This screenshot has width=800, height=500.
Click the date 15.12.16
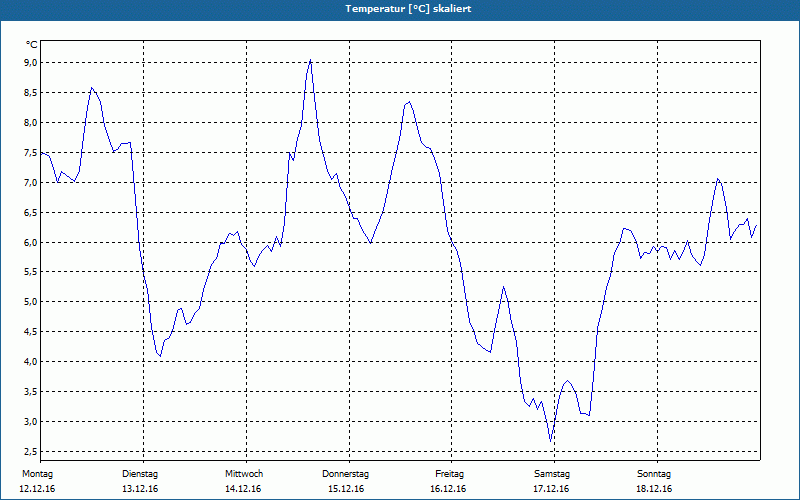346,489
